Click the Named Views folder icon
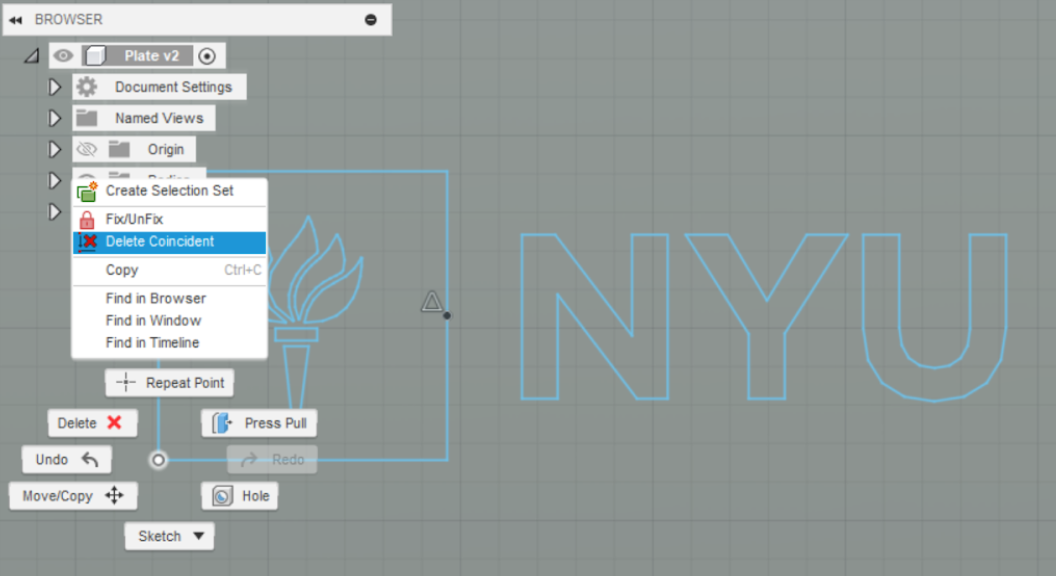Image resolution: width=1056 pixels, height=576 pixels. pyautogui.click(x=86, y=118)
